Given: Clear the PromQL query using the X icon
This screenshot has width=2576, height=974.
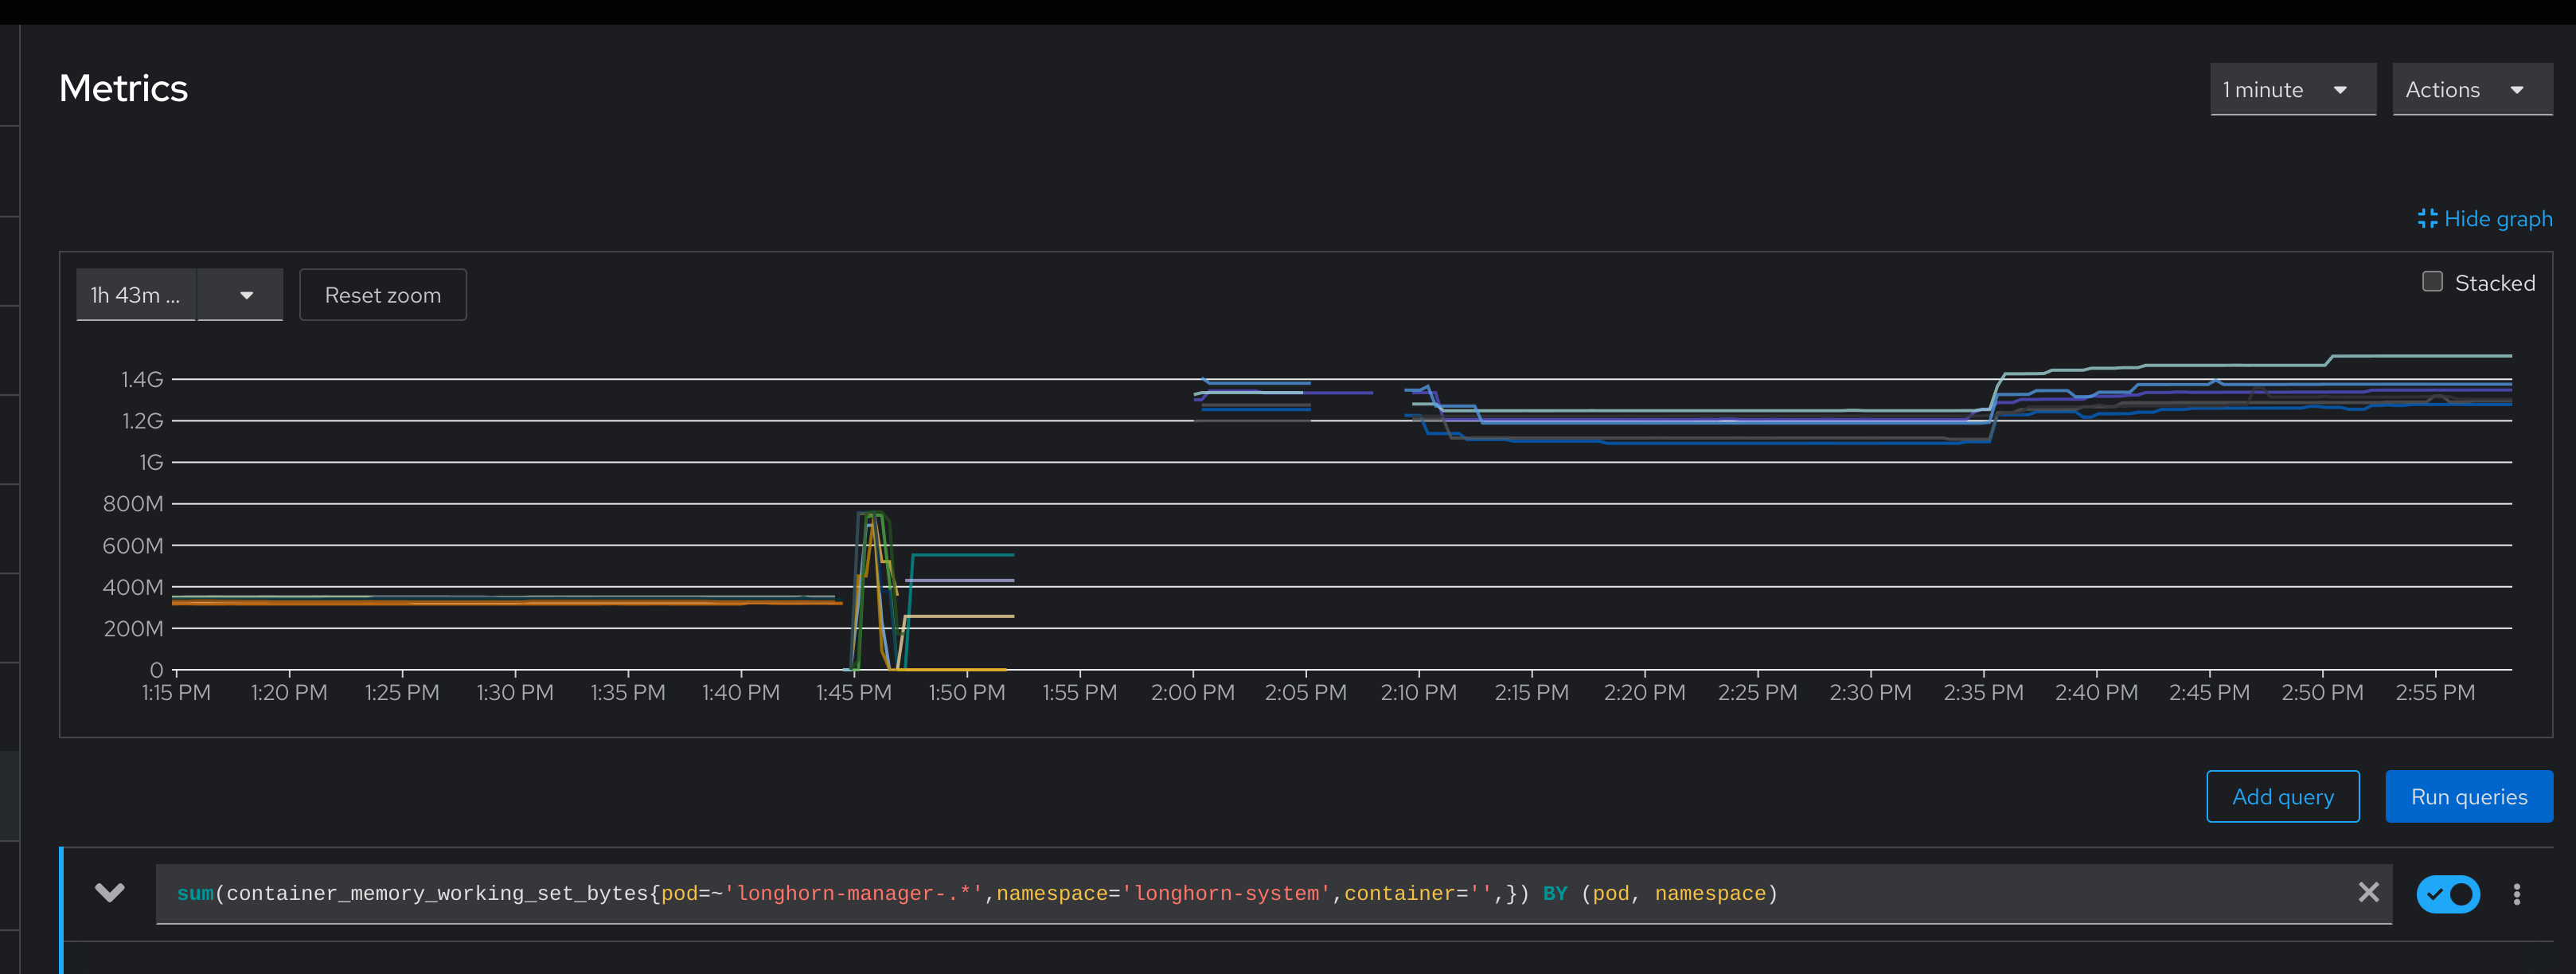Looking at the screenshot, I should [2368, 893].
